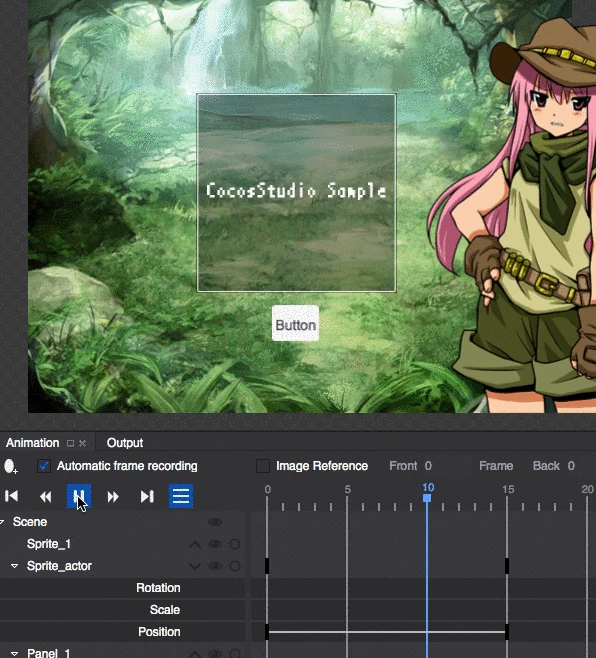Jump to the first frame
This screenshot has height=658, width=596.
tap(12, 496)
